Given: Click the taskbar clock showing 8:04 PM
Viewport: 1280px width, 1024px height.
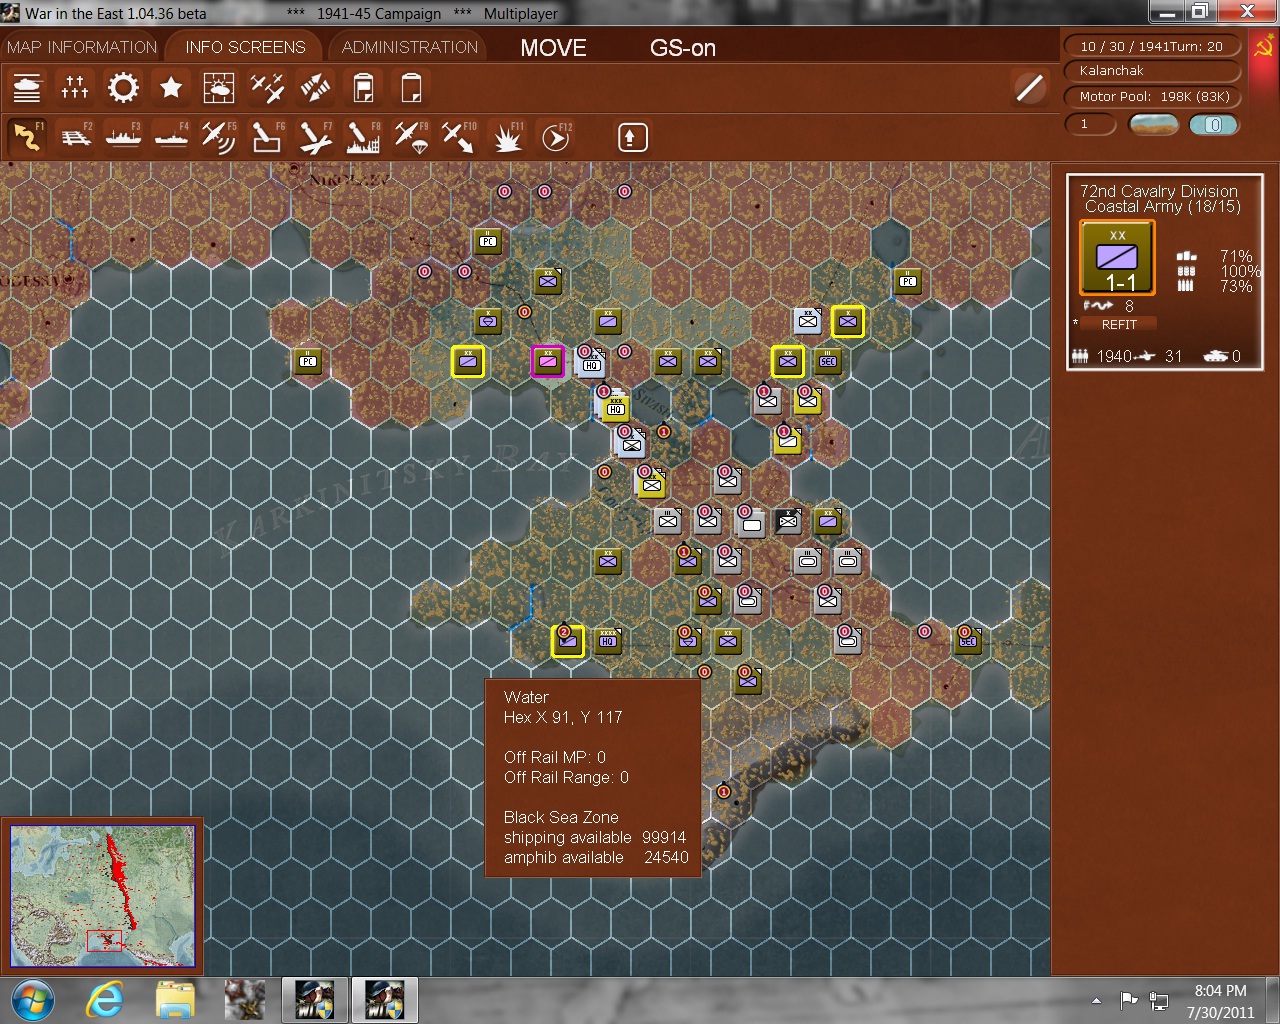Looking at the screenshot, I should [1220, 1001].
